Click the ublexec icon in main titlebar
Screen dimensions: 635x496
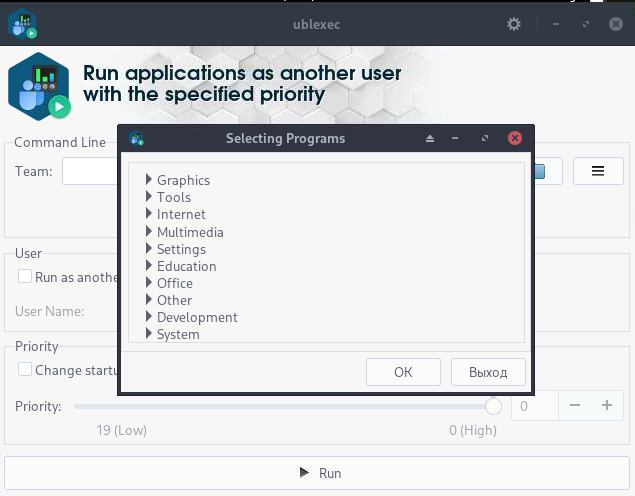(22, 24)
